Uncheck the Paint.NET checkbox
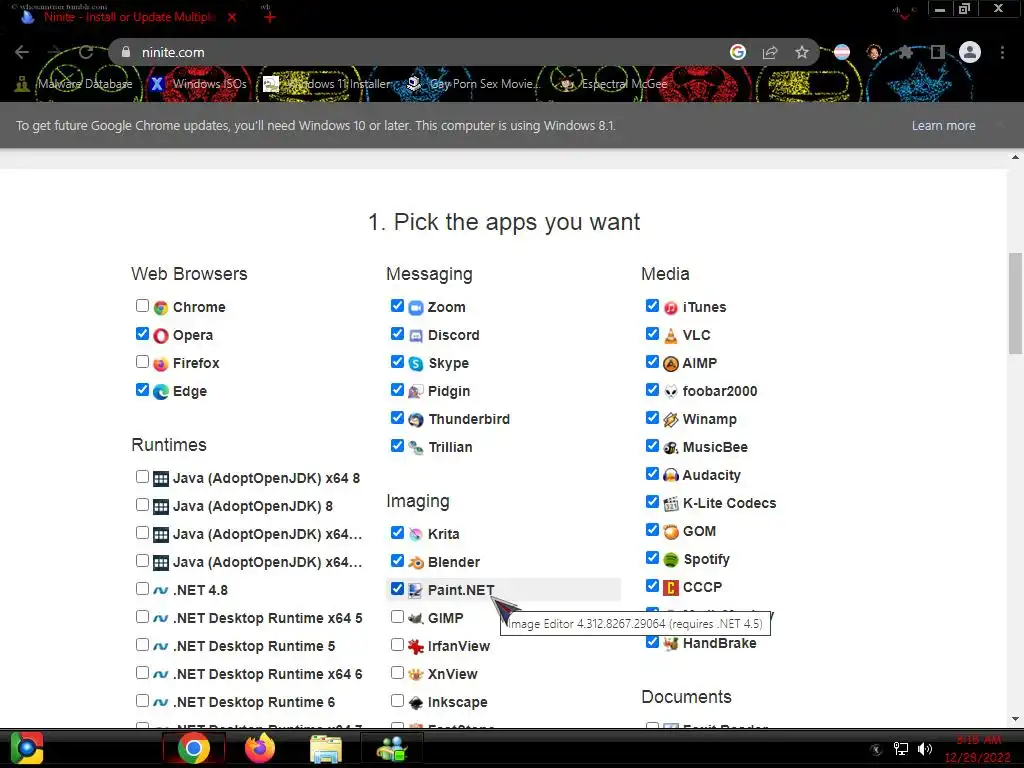Viewport: 1024px width, 768px height. pos(397,588)
